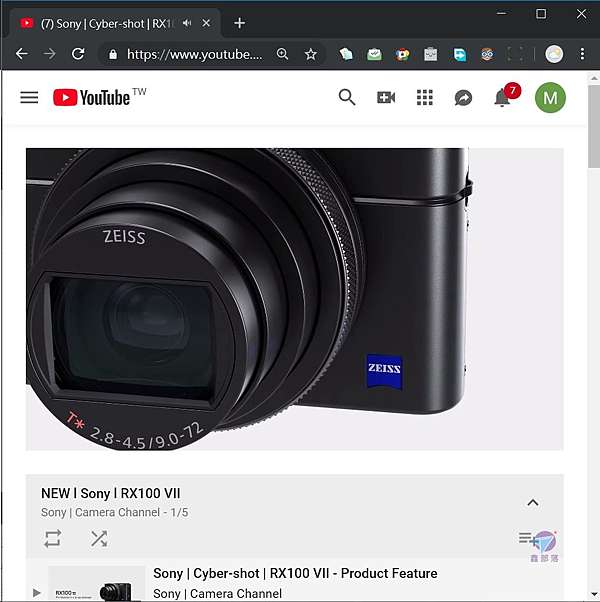Image resolution: width=600 pixels, height=602 pixels.
Task: Open the YouTube hamburger guide menu
Action: tap(29, 98)
